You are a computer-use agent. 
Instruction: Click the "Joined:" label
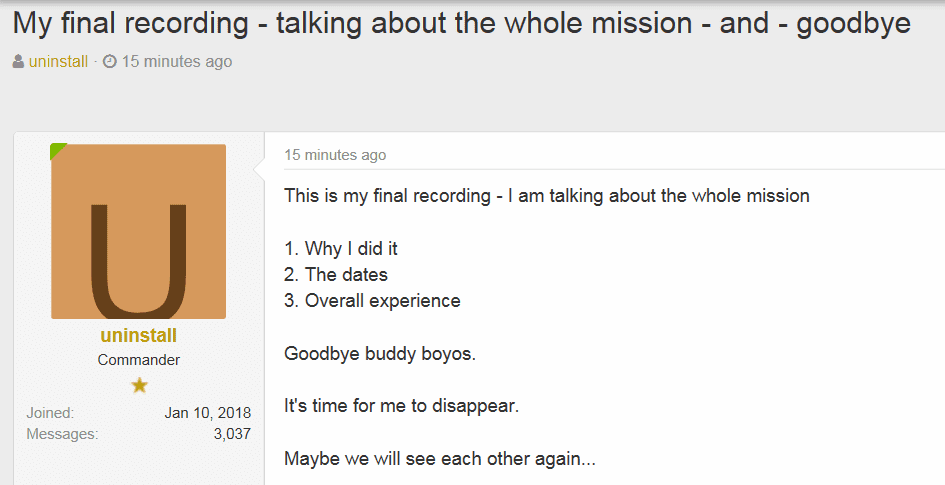50,413
